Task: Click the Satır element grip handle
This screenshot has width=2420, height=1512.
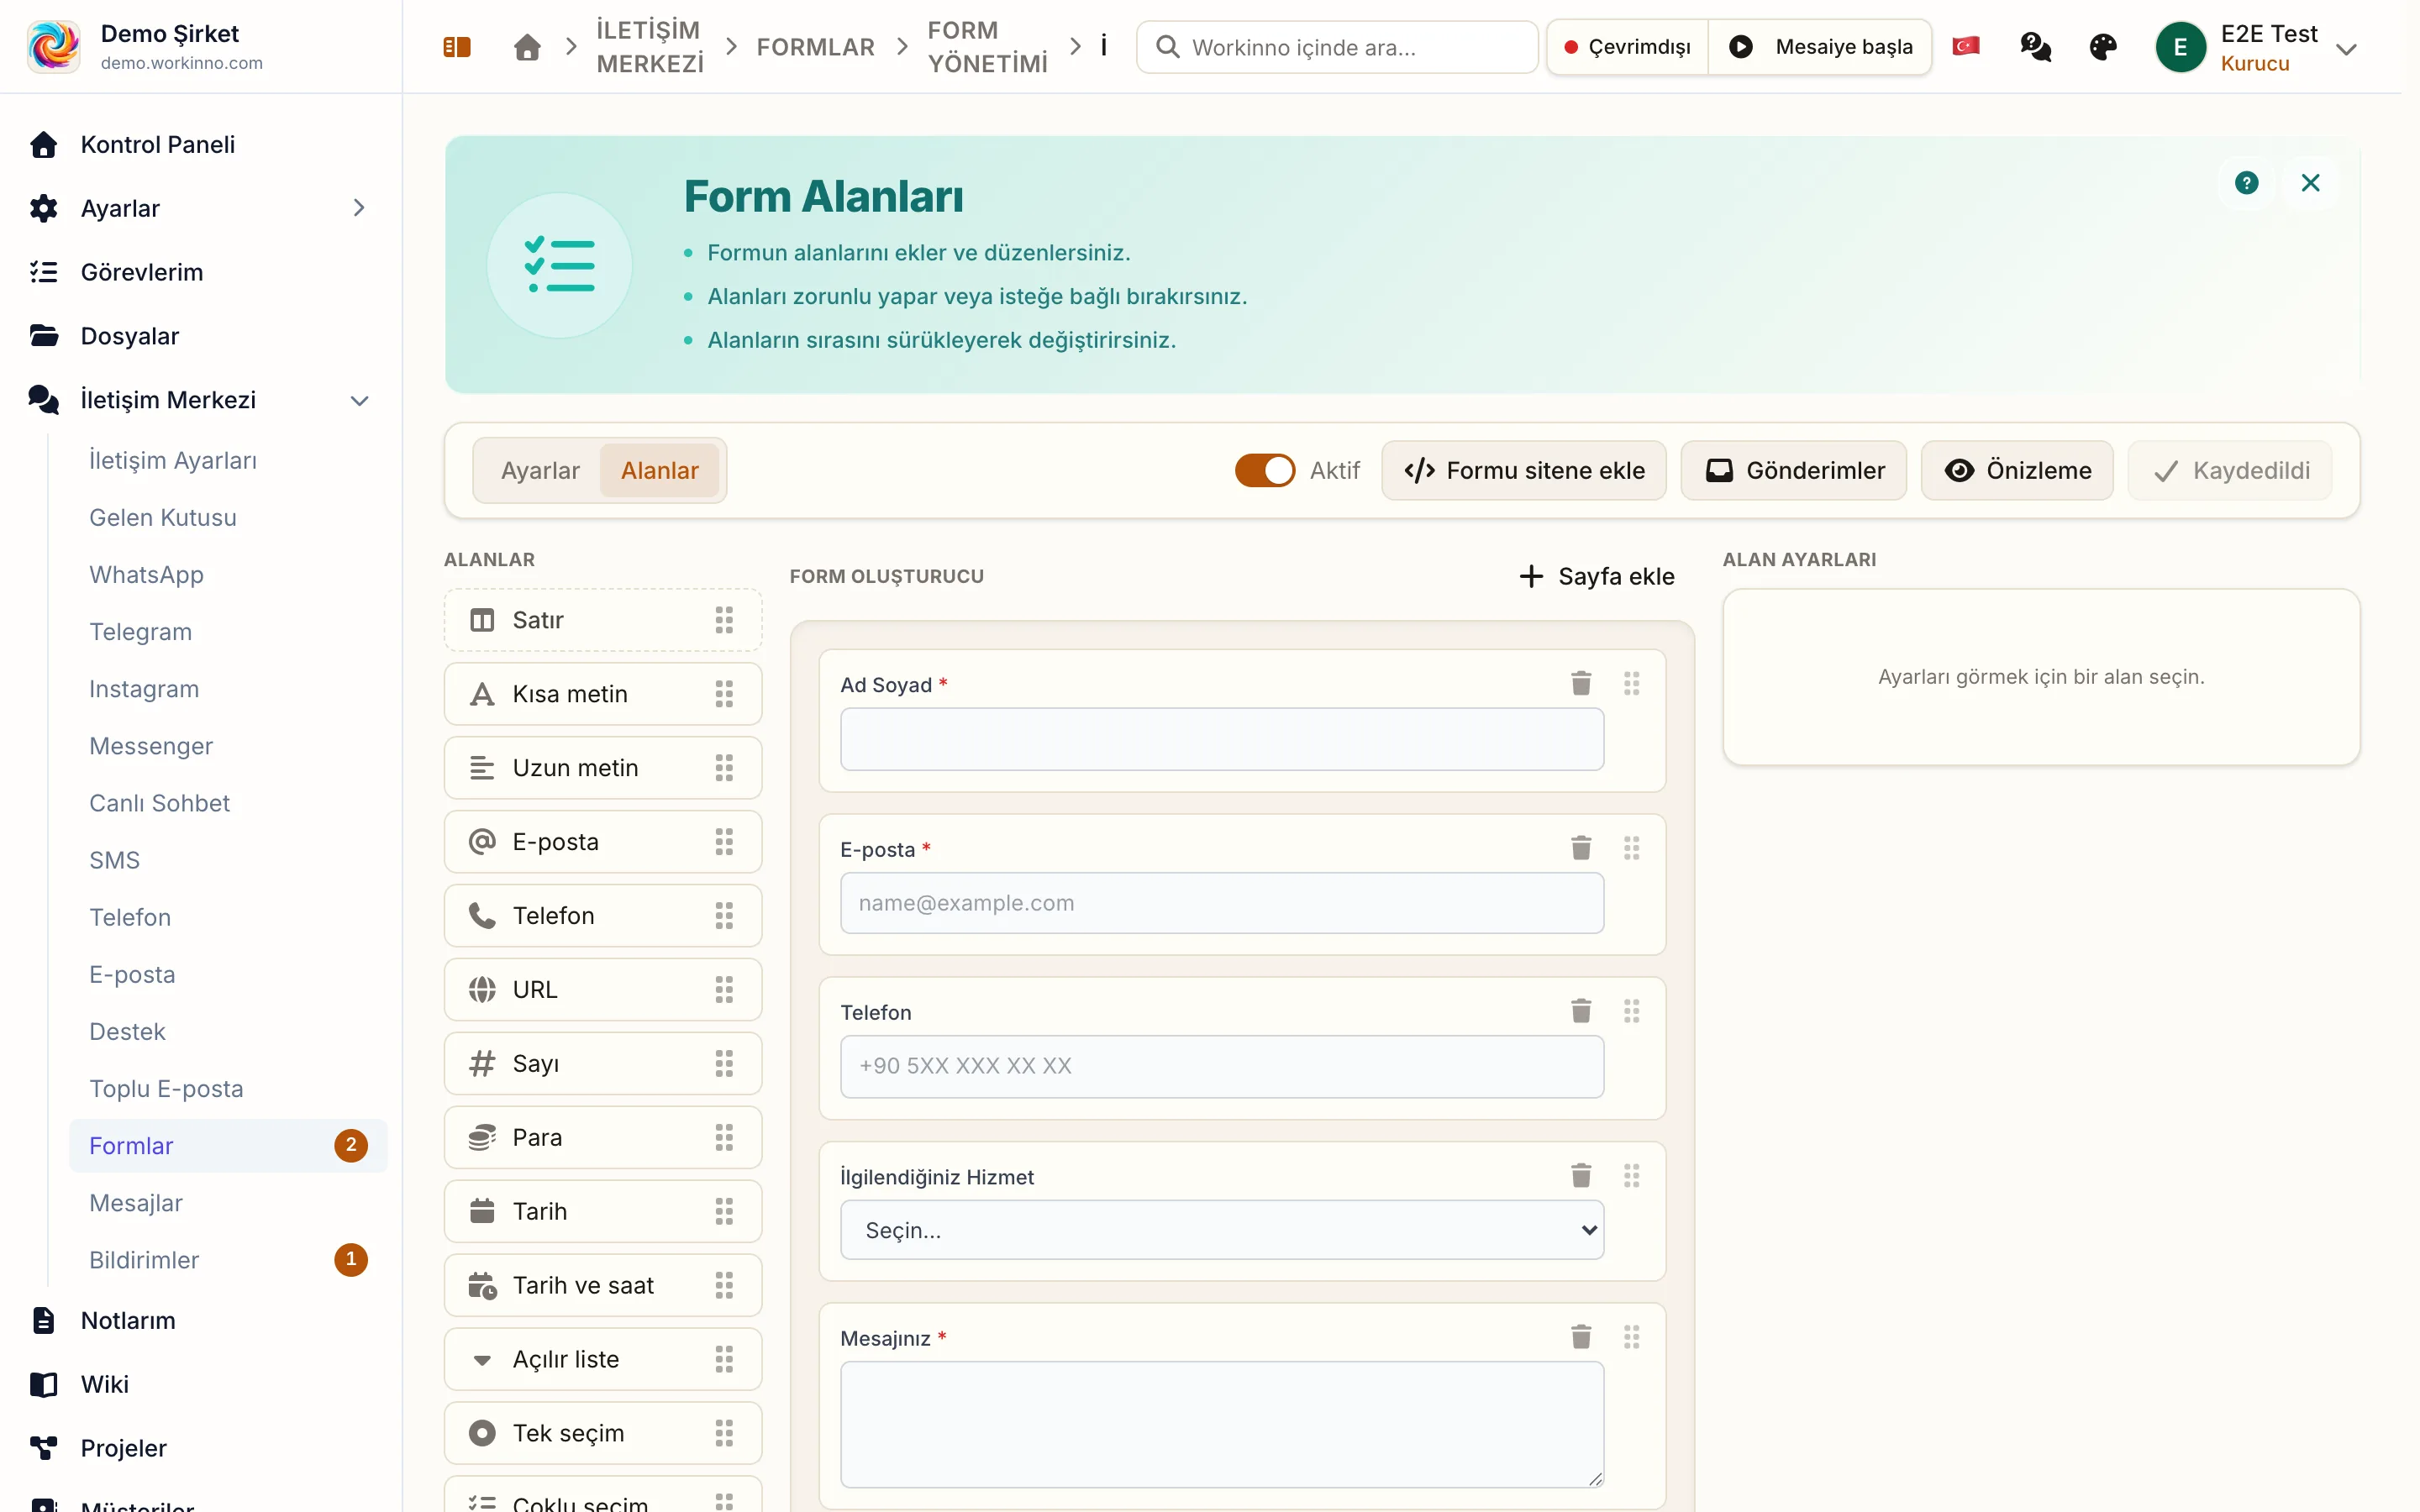Action: [724, 620]
